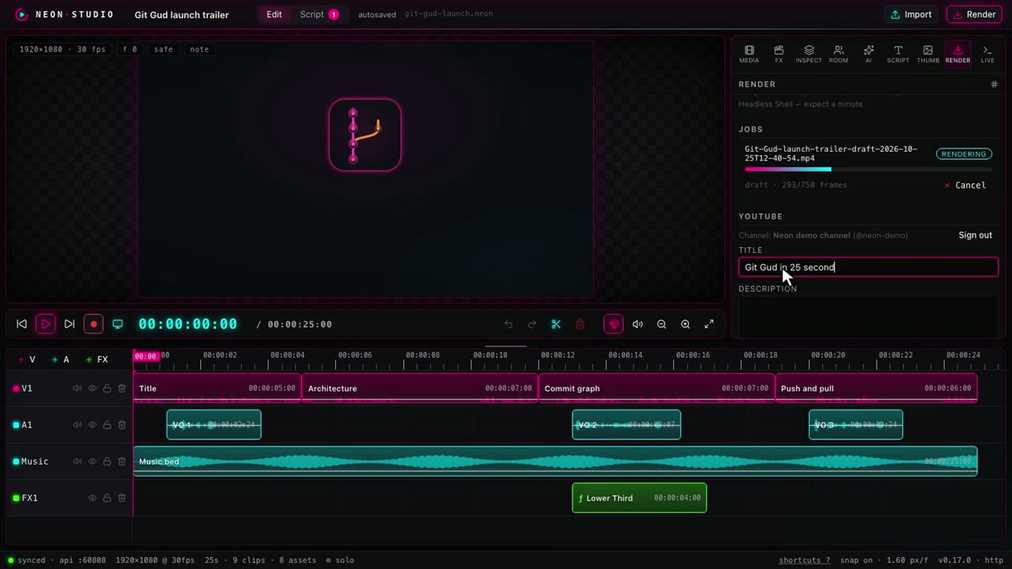The image size is (1012, 569).
Task: Add a new video track (+ V)
Action: point(26,359)
